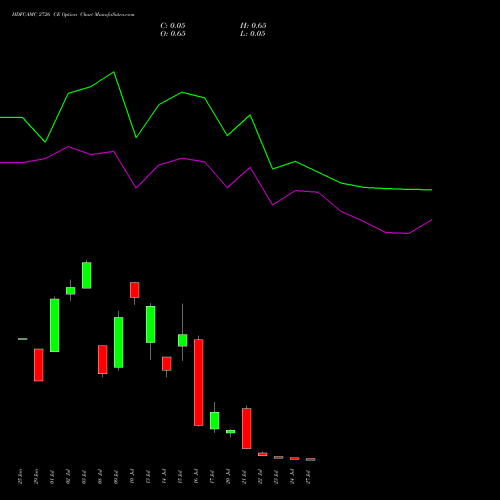Click the tall red candle for 16 Jul
This screenshot has height=500, width=500.
(x=199, y=382)
